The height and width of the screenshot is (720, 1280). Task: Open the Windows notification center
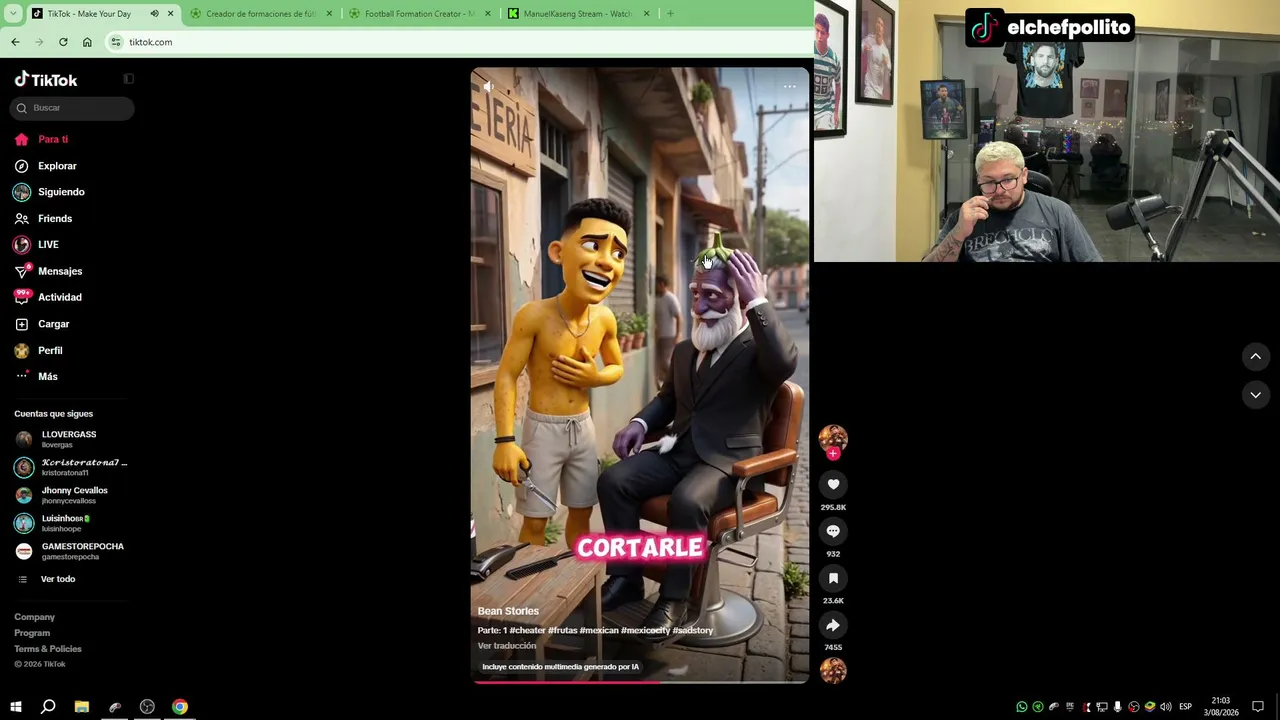(1258, 707)
